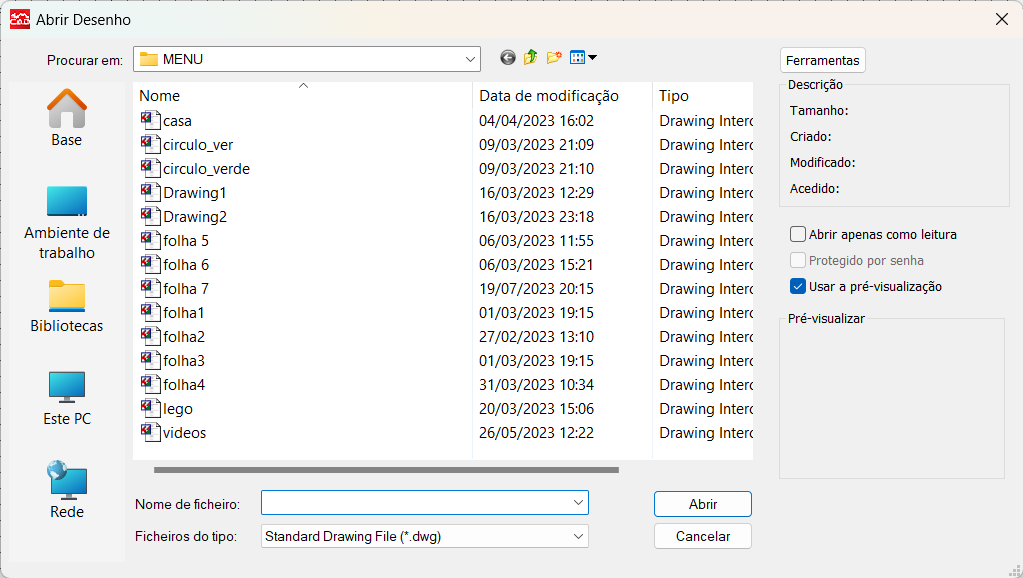1023x578 pixels.
Task: Open the view menu icon
Action: tap(583, 57)
